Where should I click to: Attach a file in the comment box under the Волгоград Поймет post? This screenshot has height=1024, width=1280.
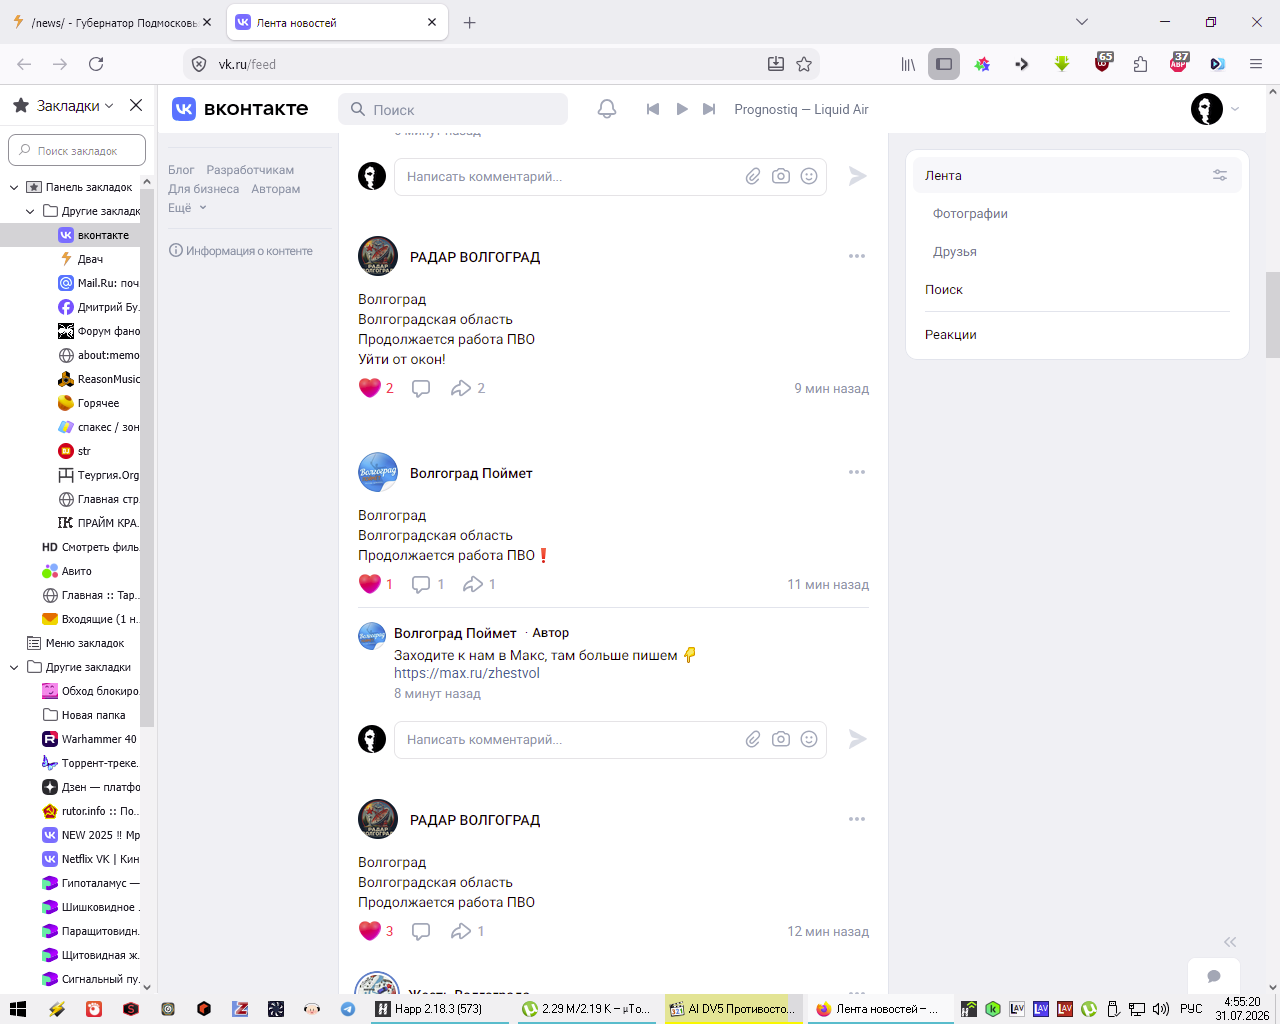pos(753,739)
